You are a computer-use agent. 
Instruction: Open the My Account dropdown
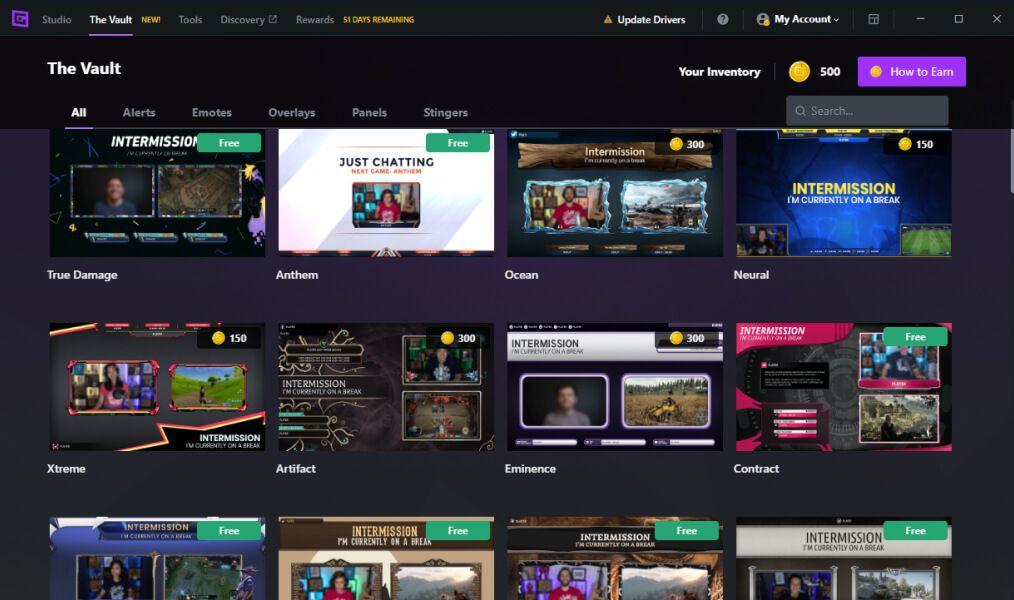(x=798, y=19)
